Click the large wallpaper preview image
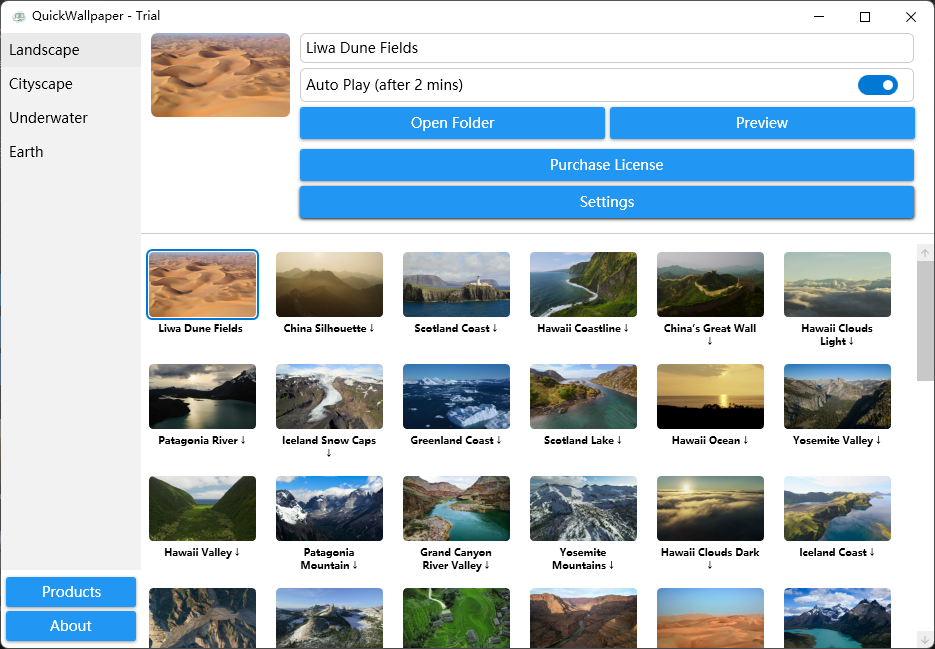The image size is (935, 649). [220, 75]
